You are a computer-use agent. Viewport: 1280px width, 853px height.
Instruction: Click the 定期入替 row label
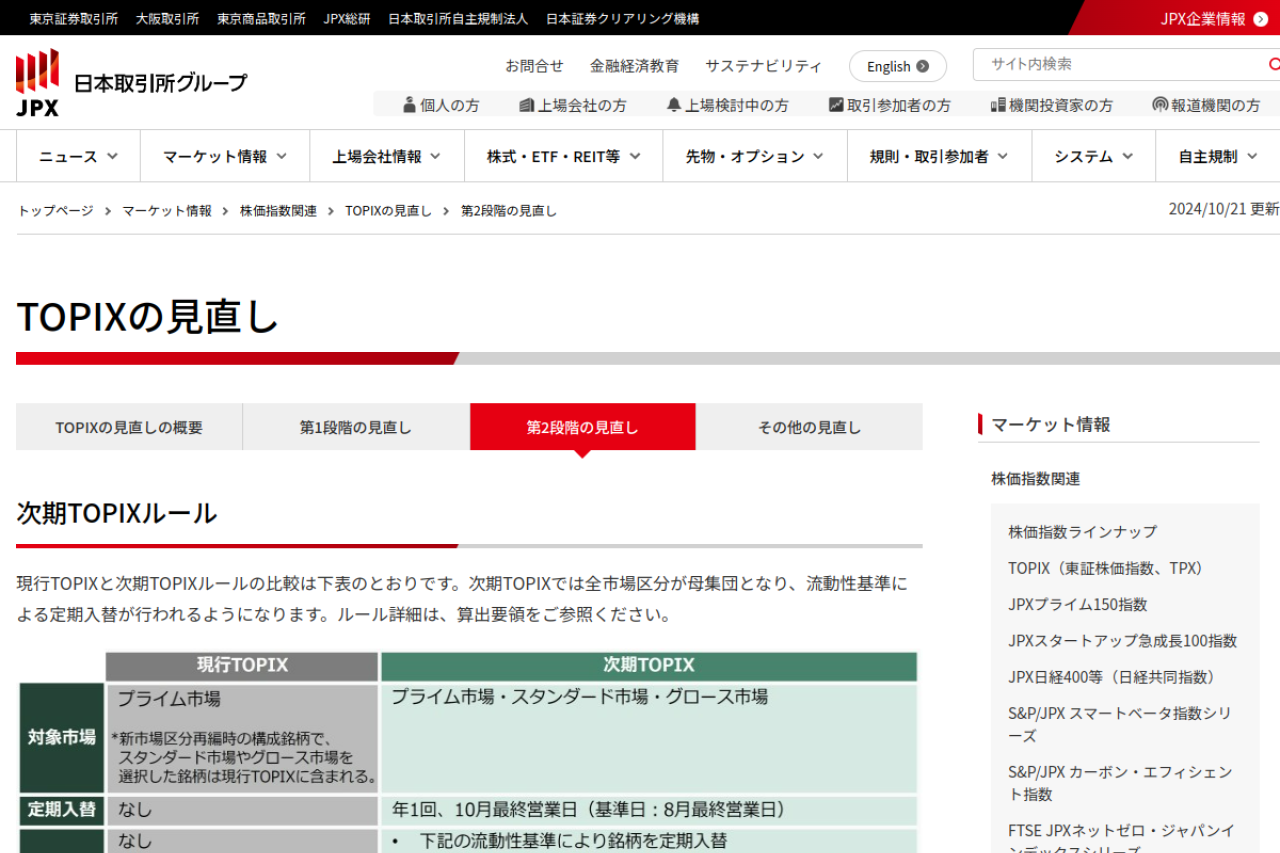(62, 810)
